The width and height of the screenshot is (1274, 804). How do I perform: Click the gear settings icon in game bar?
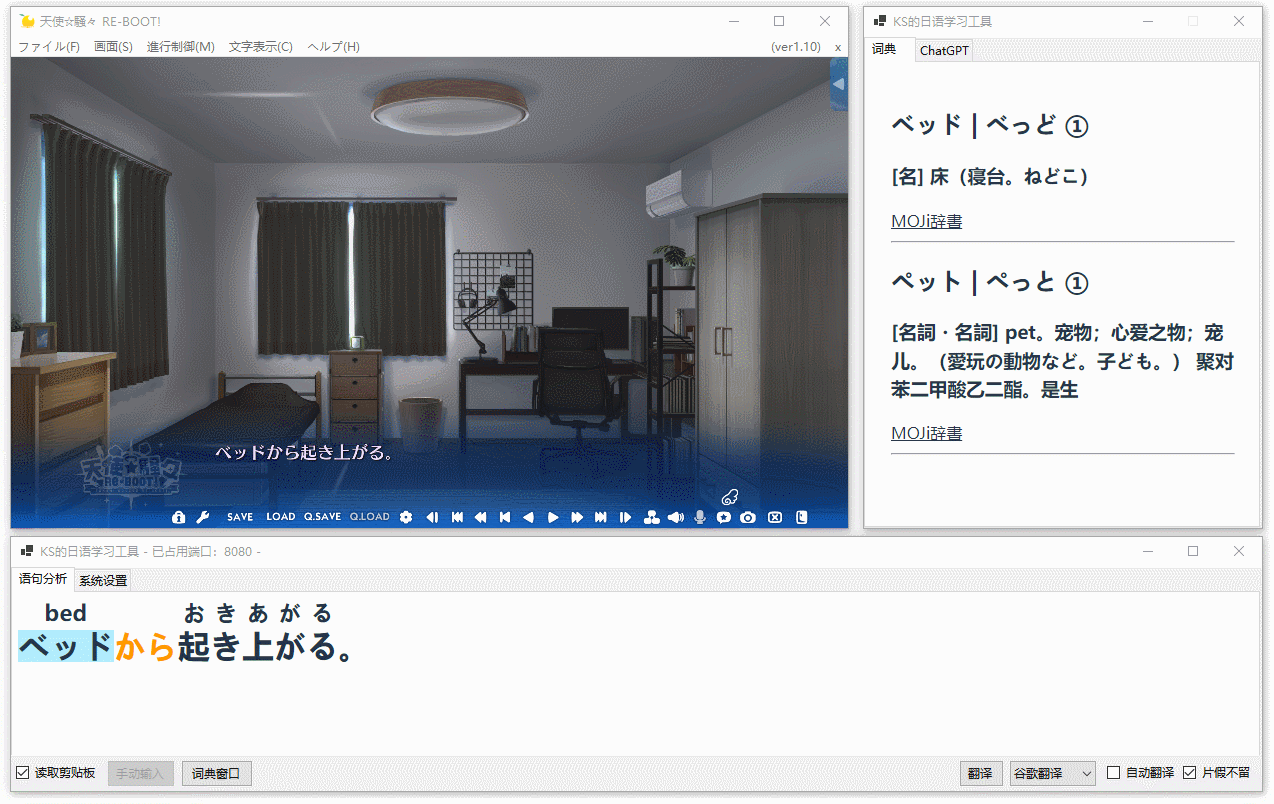click(x=406, y=517)
